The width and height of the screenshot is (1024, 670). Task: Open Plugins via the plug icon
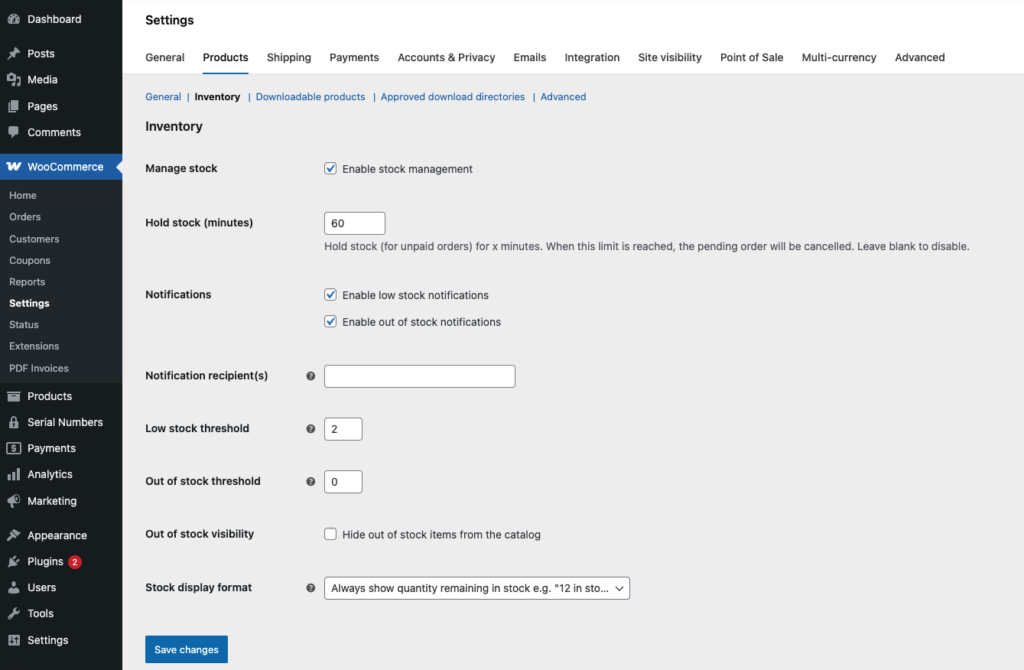pos(13,562)
